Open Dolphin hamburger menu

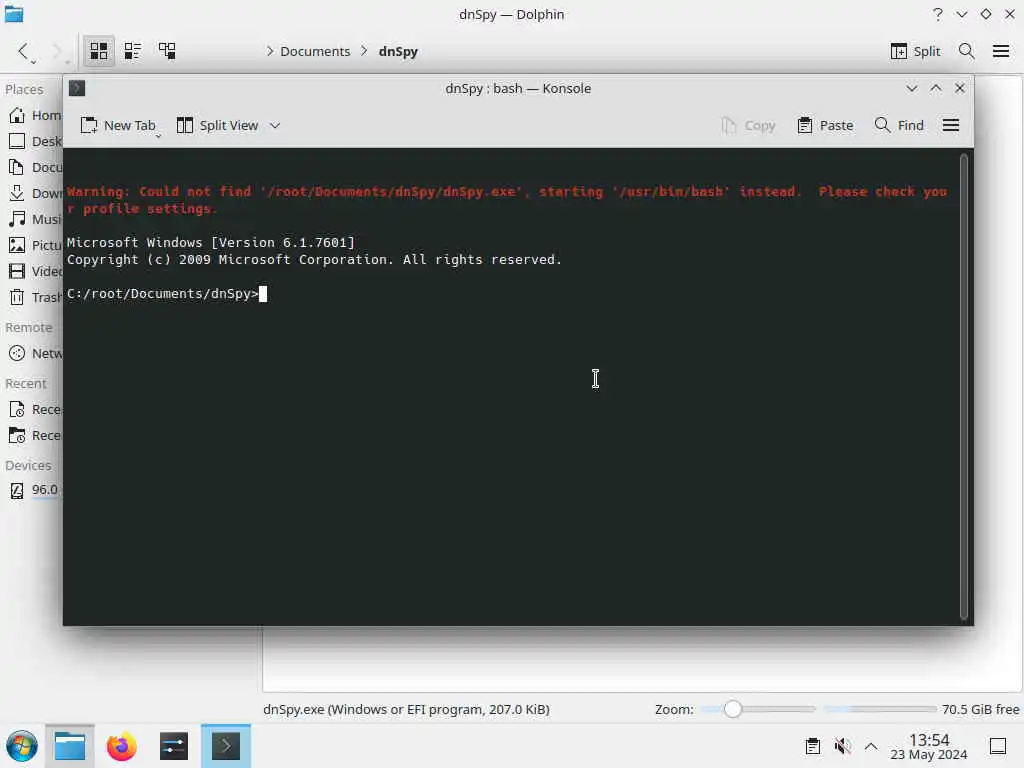(x=1000, y=51)
